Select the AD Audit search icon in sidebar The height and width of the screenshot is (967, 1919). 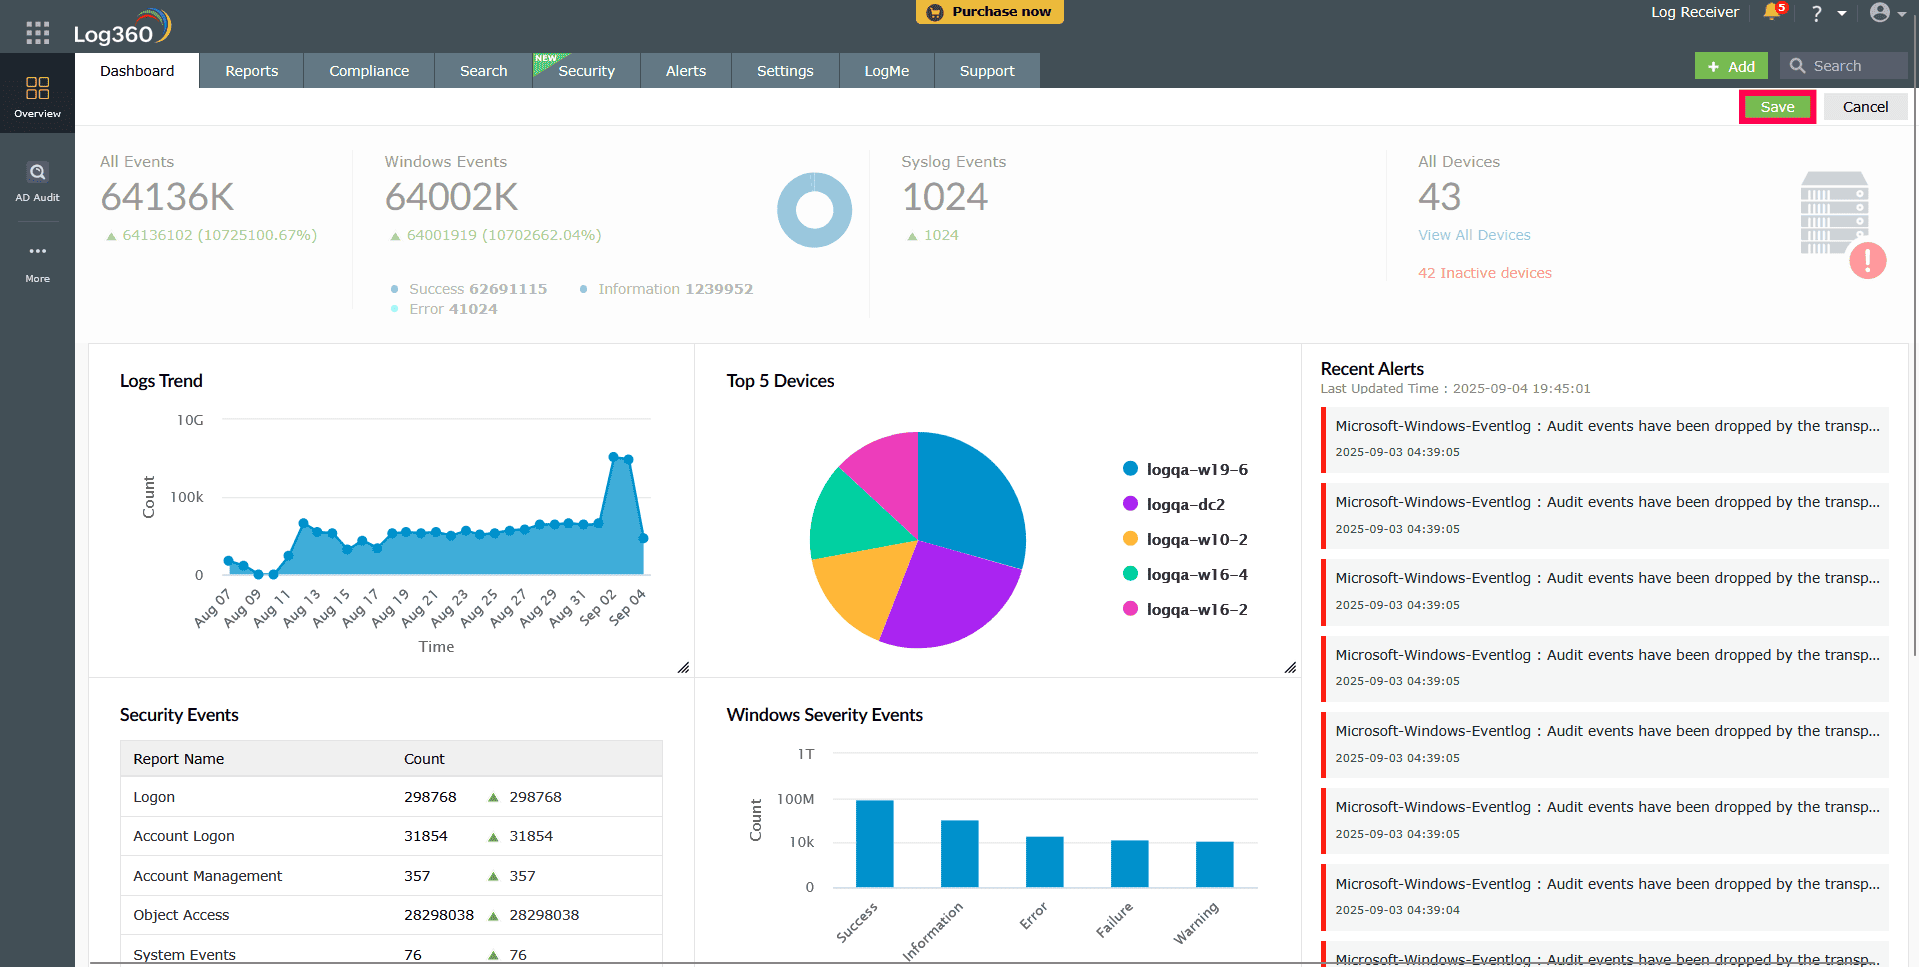pos(37,171)
